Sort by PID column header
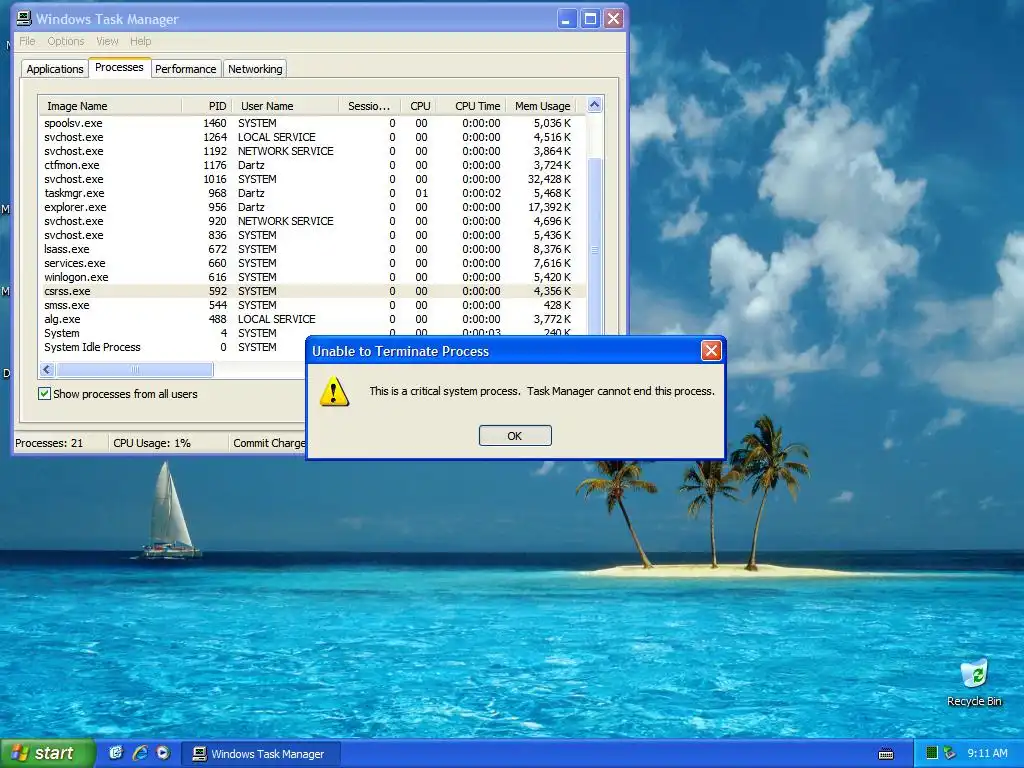The height and width of the screenshot is (768, 1024). click(x=206, y=106)
